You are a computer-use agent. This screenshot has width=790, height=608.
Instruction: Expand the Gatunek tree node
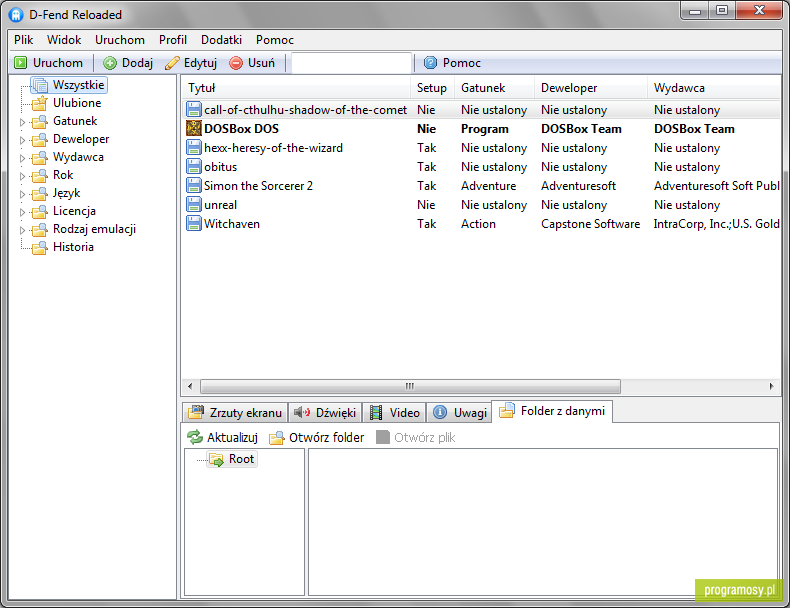[22, 122]
